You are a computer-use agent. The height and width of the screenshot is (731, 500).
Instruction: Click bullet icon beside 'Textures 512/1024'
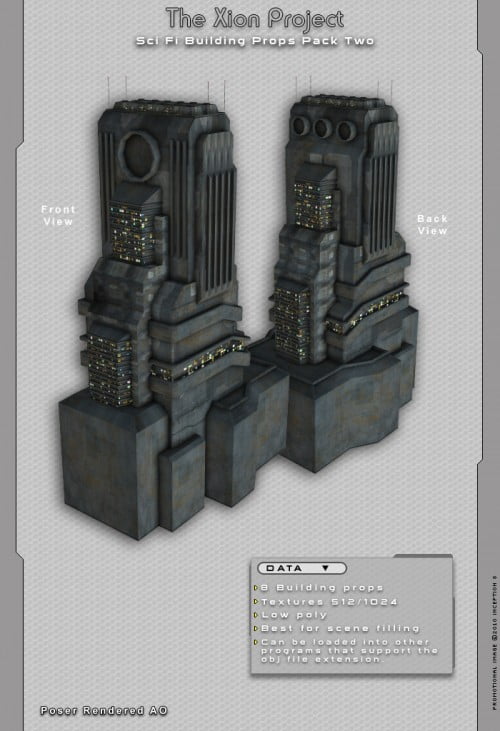pos(256,602)
